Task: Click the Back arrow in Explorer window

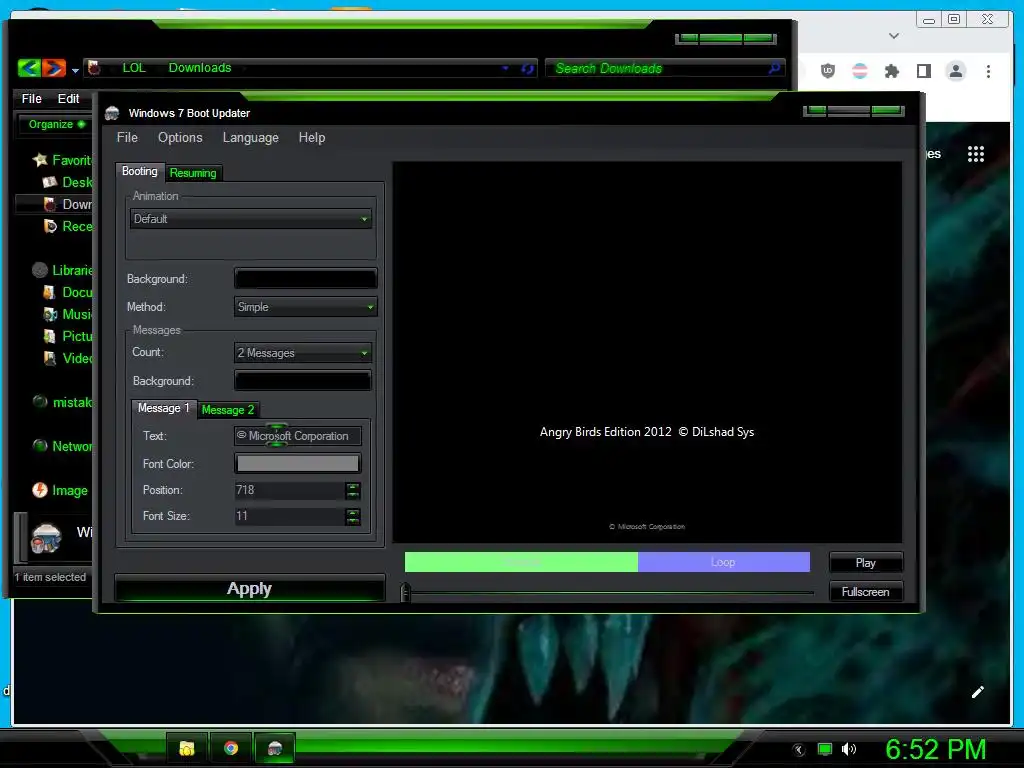Action: pyautogui.click(x=29, y=67)
